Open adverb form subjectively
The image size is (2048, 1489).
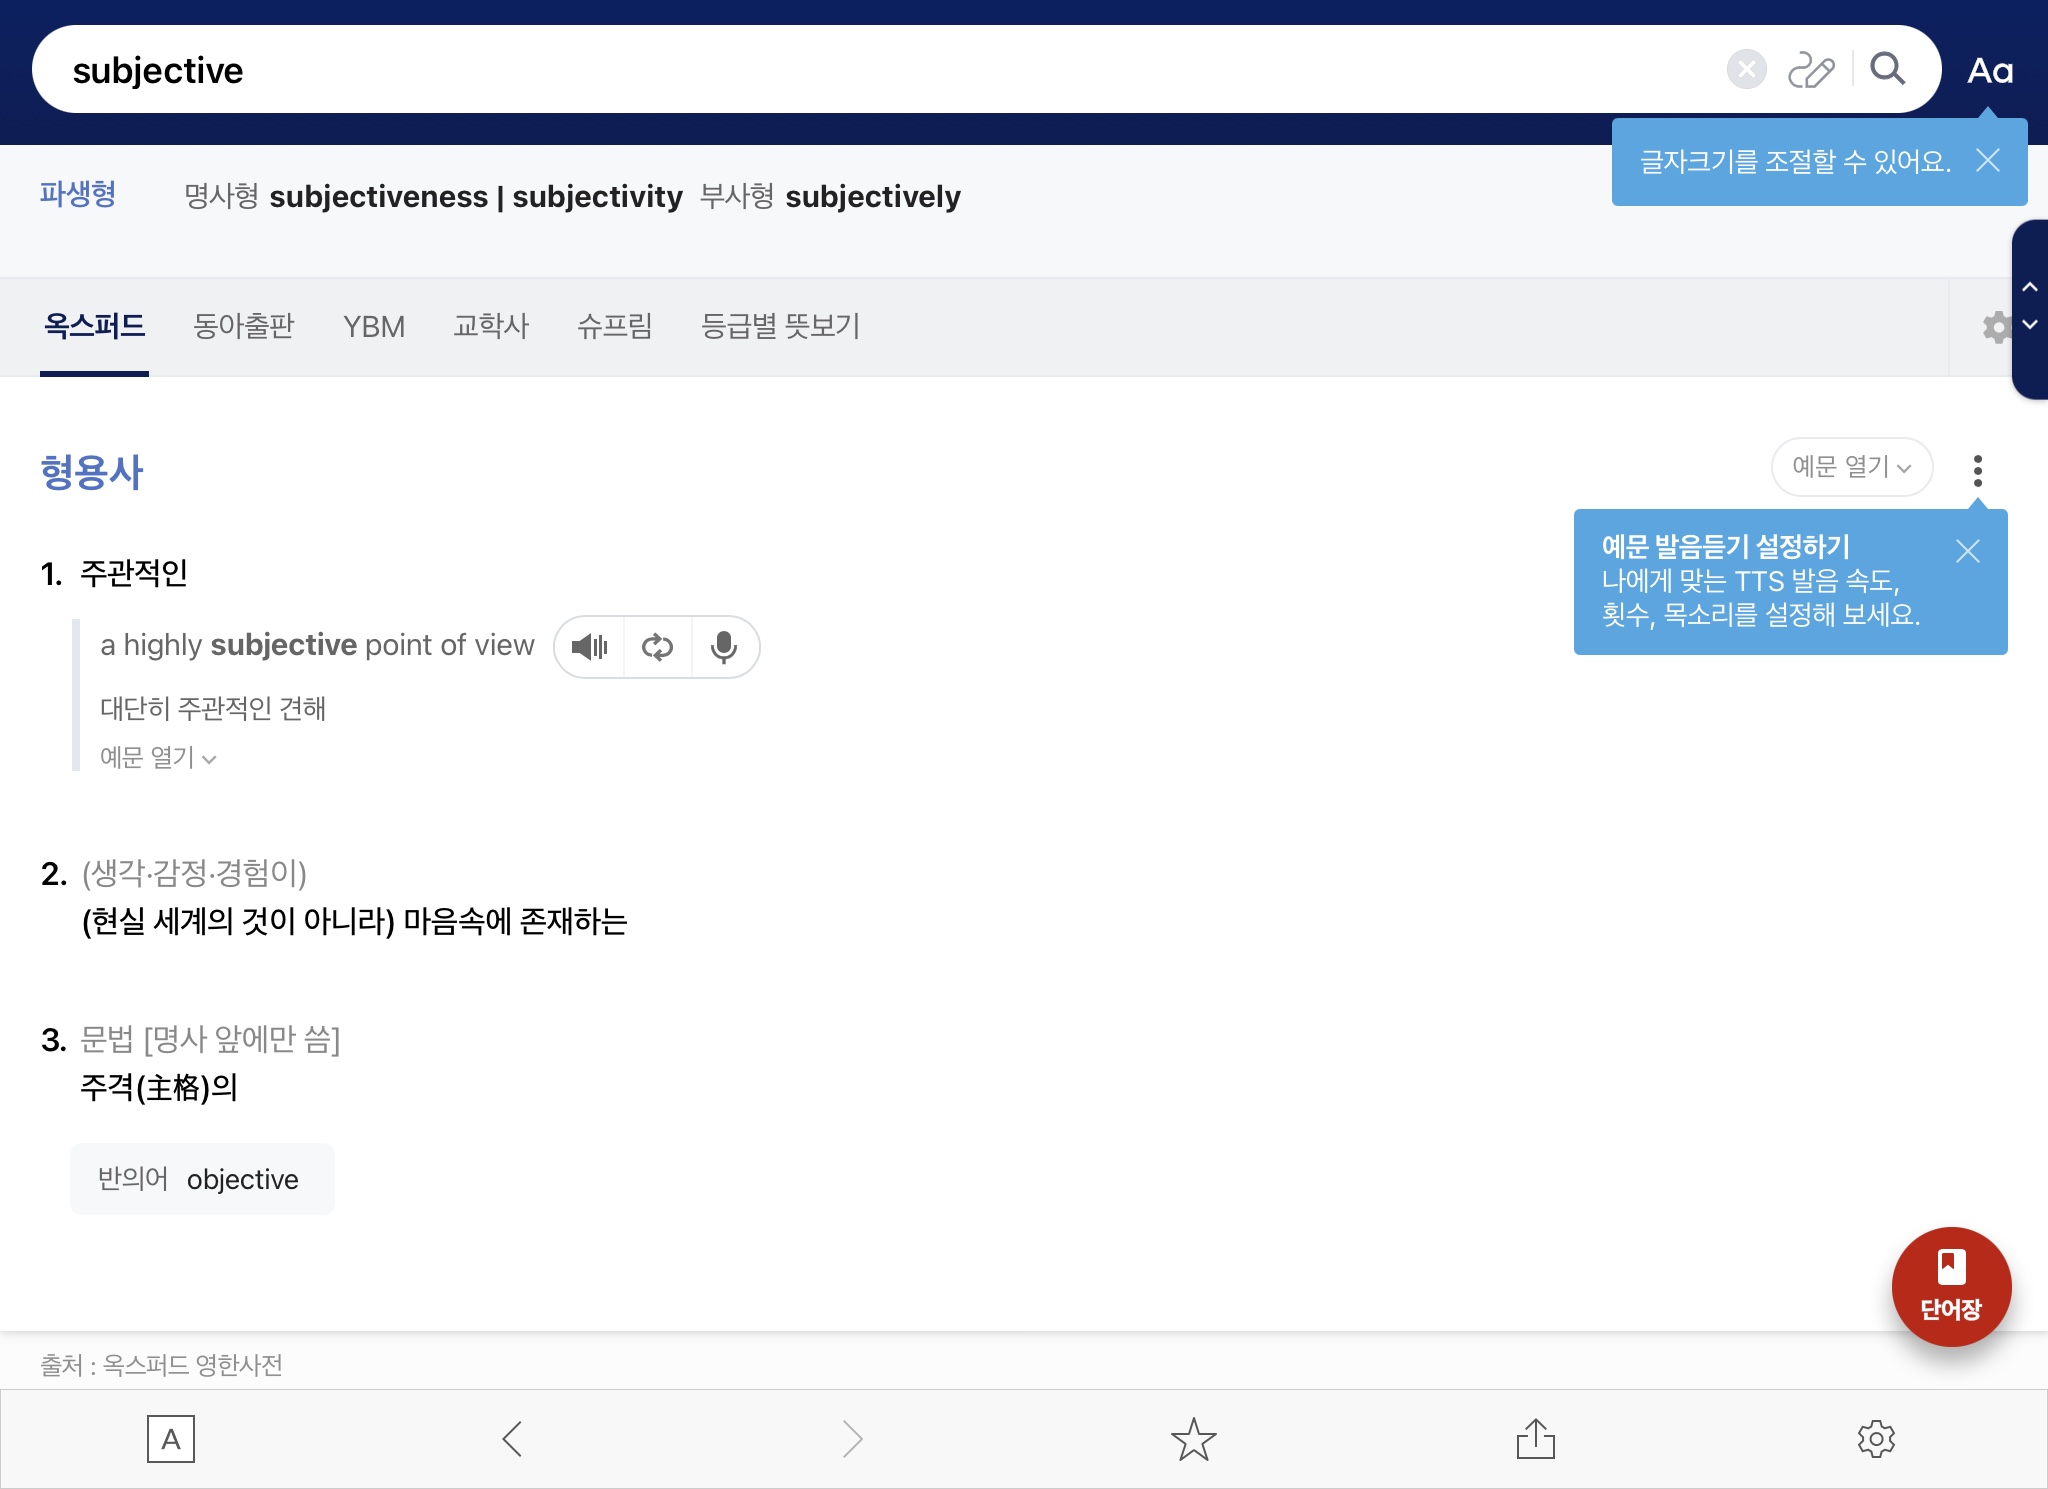coord(872,197)
